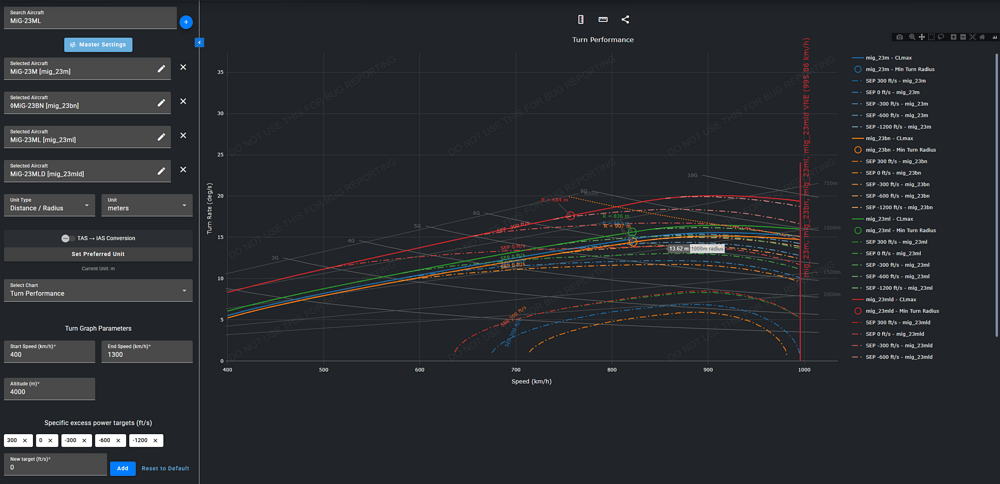Open the Unit Type dropdown
Image resolution: width=1000 pixels, height=484 pixels.
tap(50, 205)
